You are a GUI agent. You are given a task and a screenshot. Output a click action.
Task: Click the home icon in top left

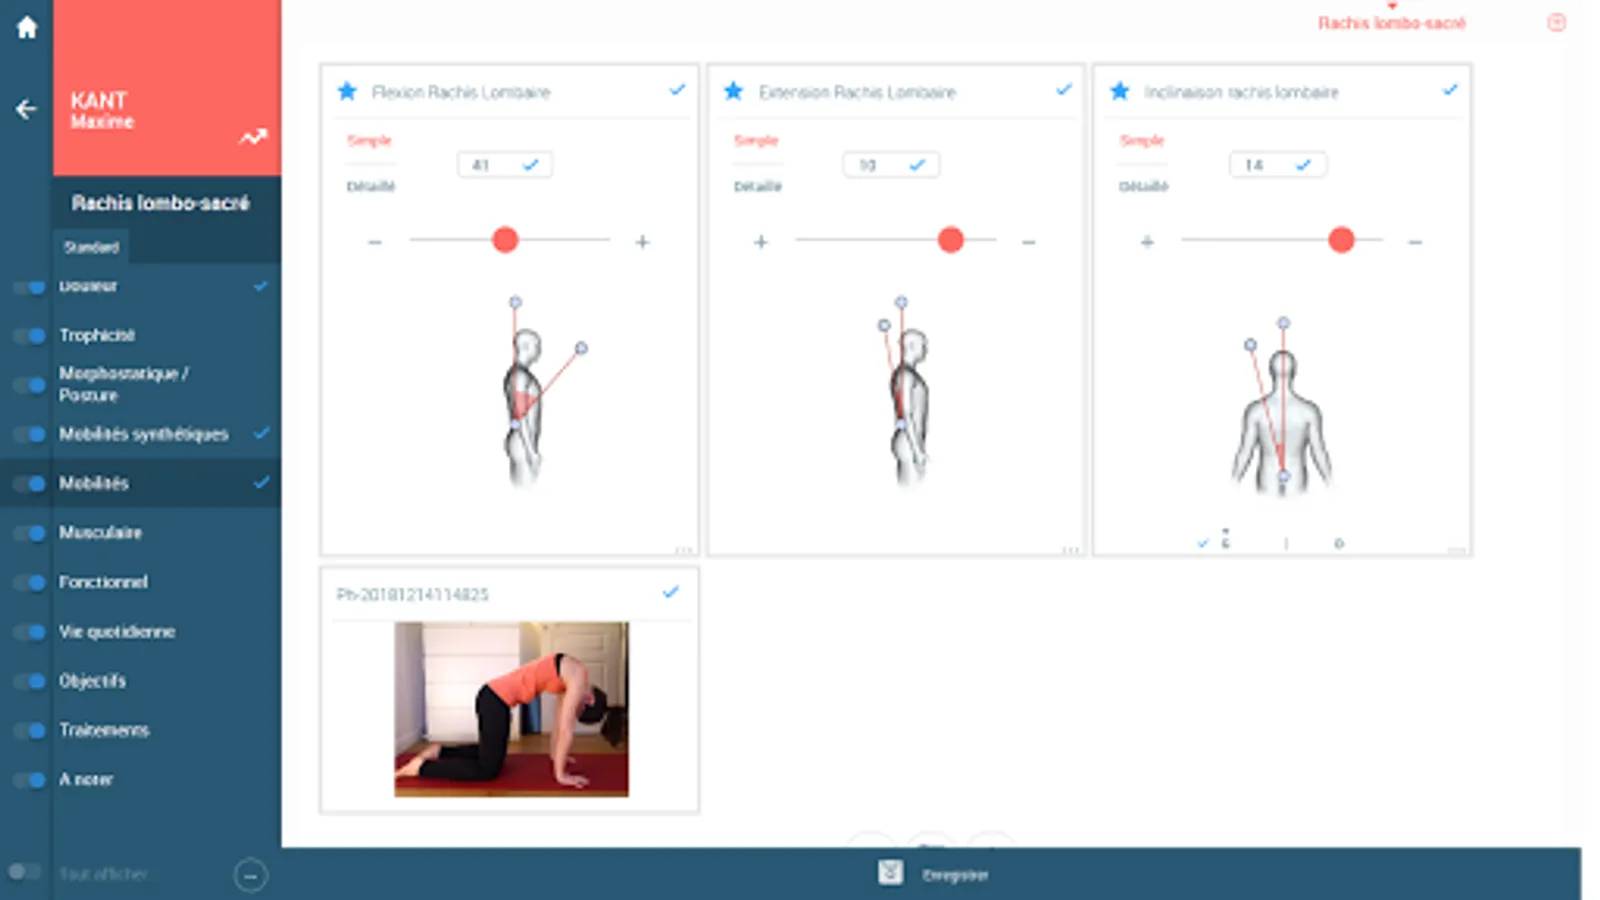pos(25,27)
